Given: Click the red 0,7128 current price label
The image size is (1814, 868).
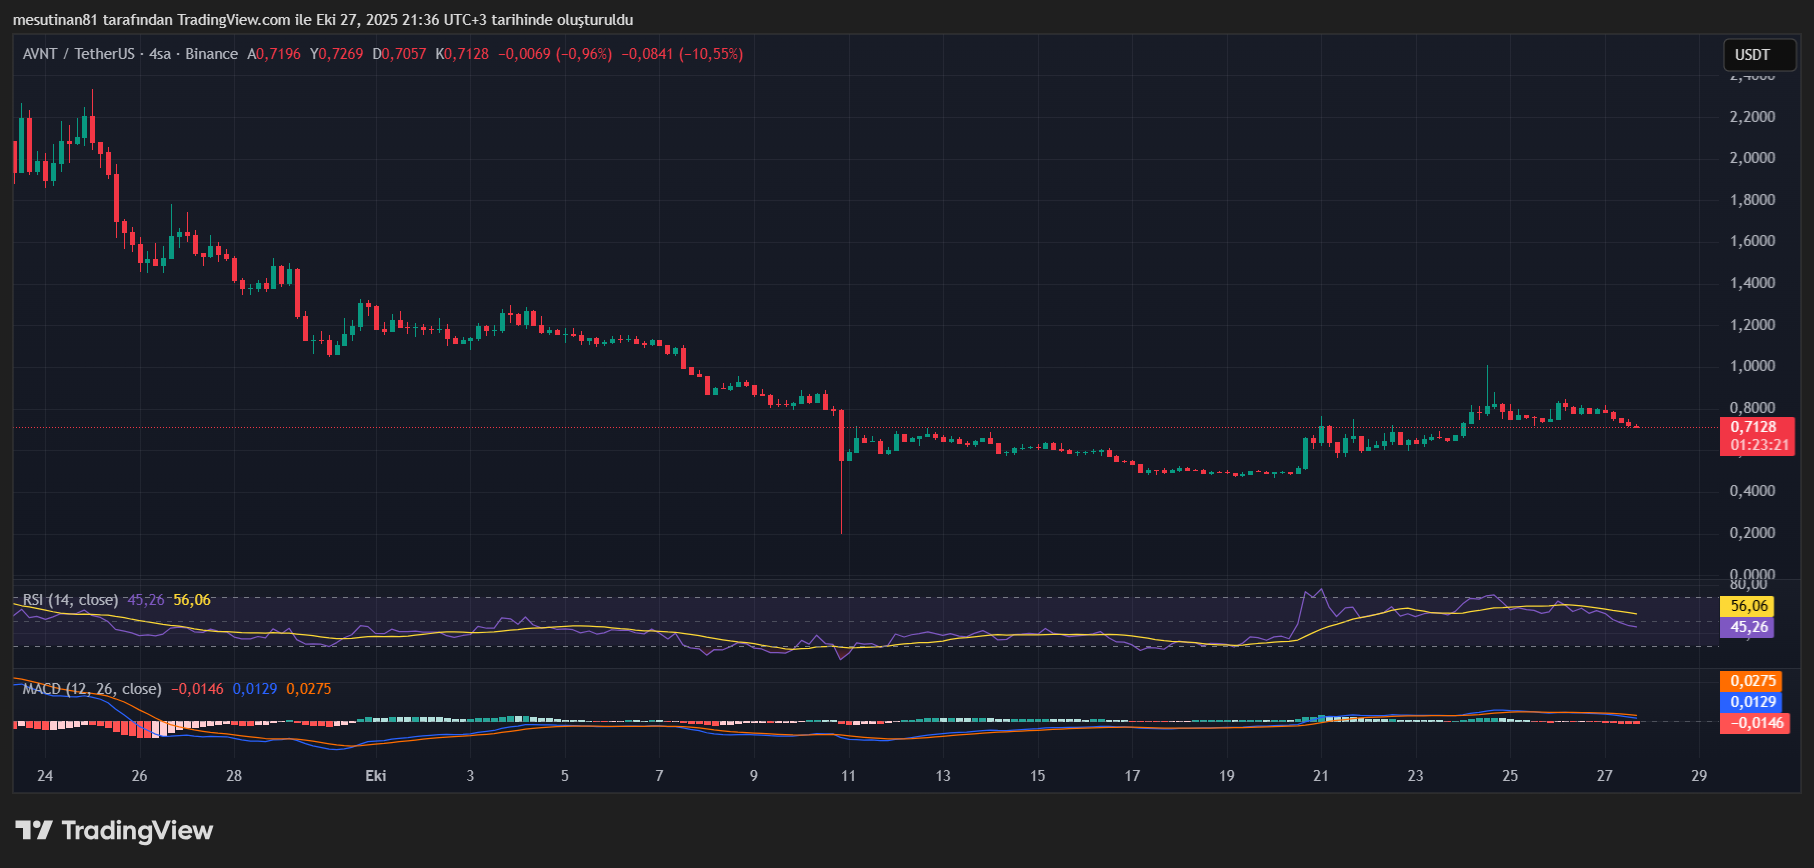Looking at the screenshot, I should click(1756, 427).
